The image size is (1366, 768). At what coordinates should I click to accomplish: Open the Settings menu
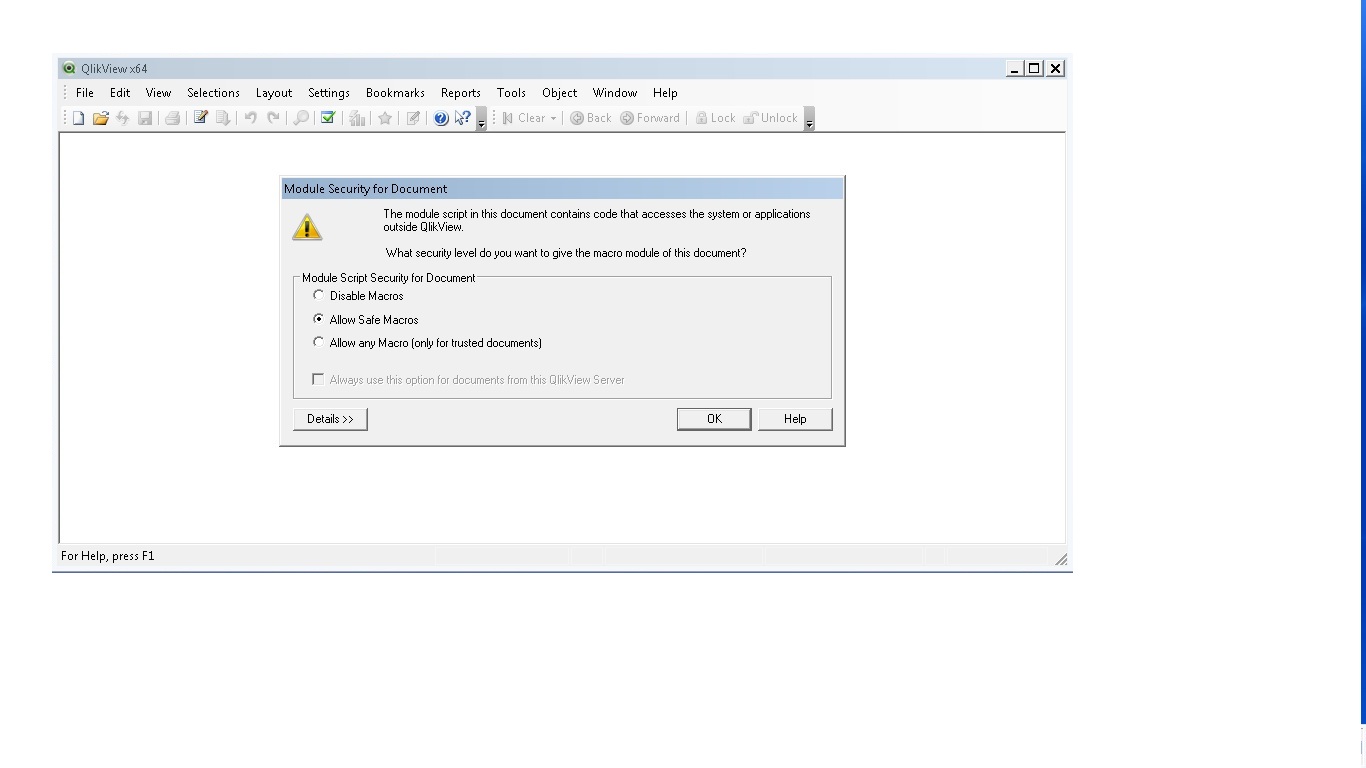[x=329, y=93]
